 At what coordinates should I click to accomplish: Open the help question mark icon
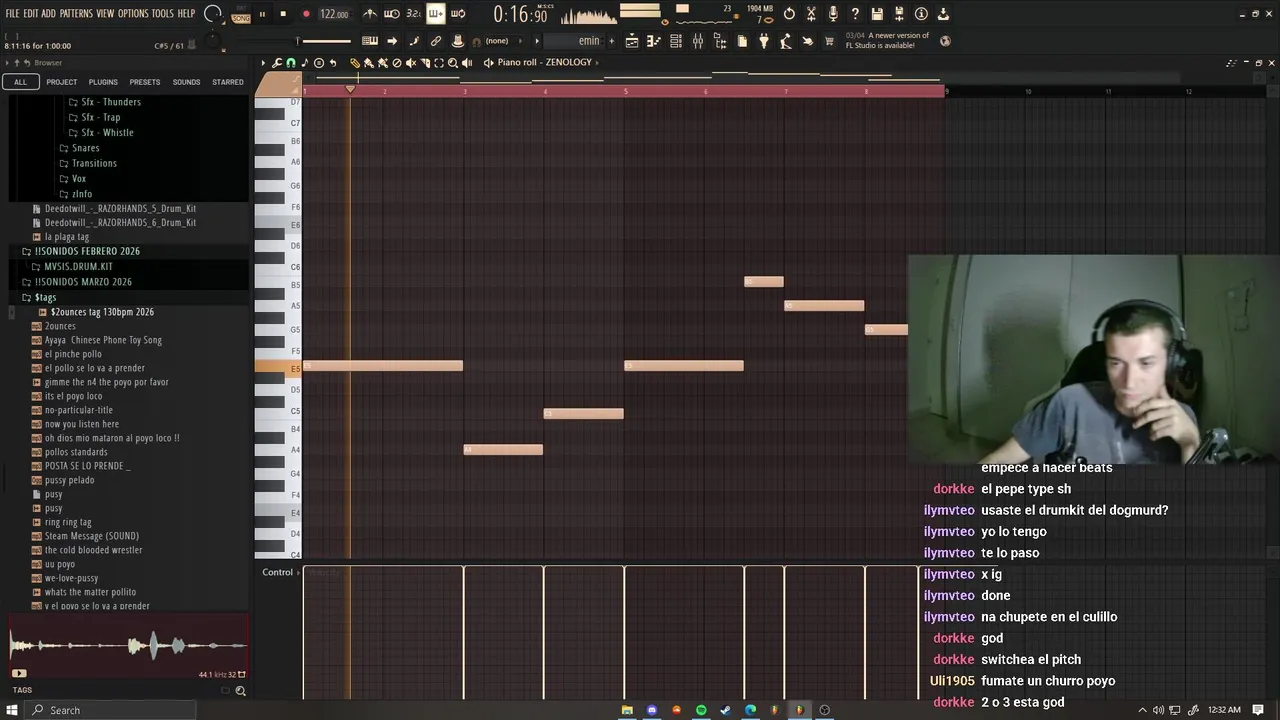[855, 14]
